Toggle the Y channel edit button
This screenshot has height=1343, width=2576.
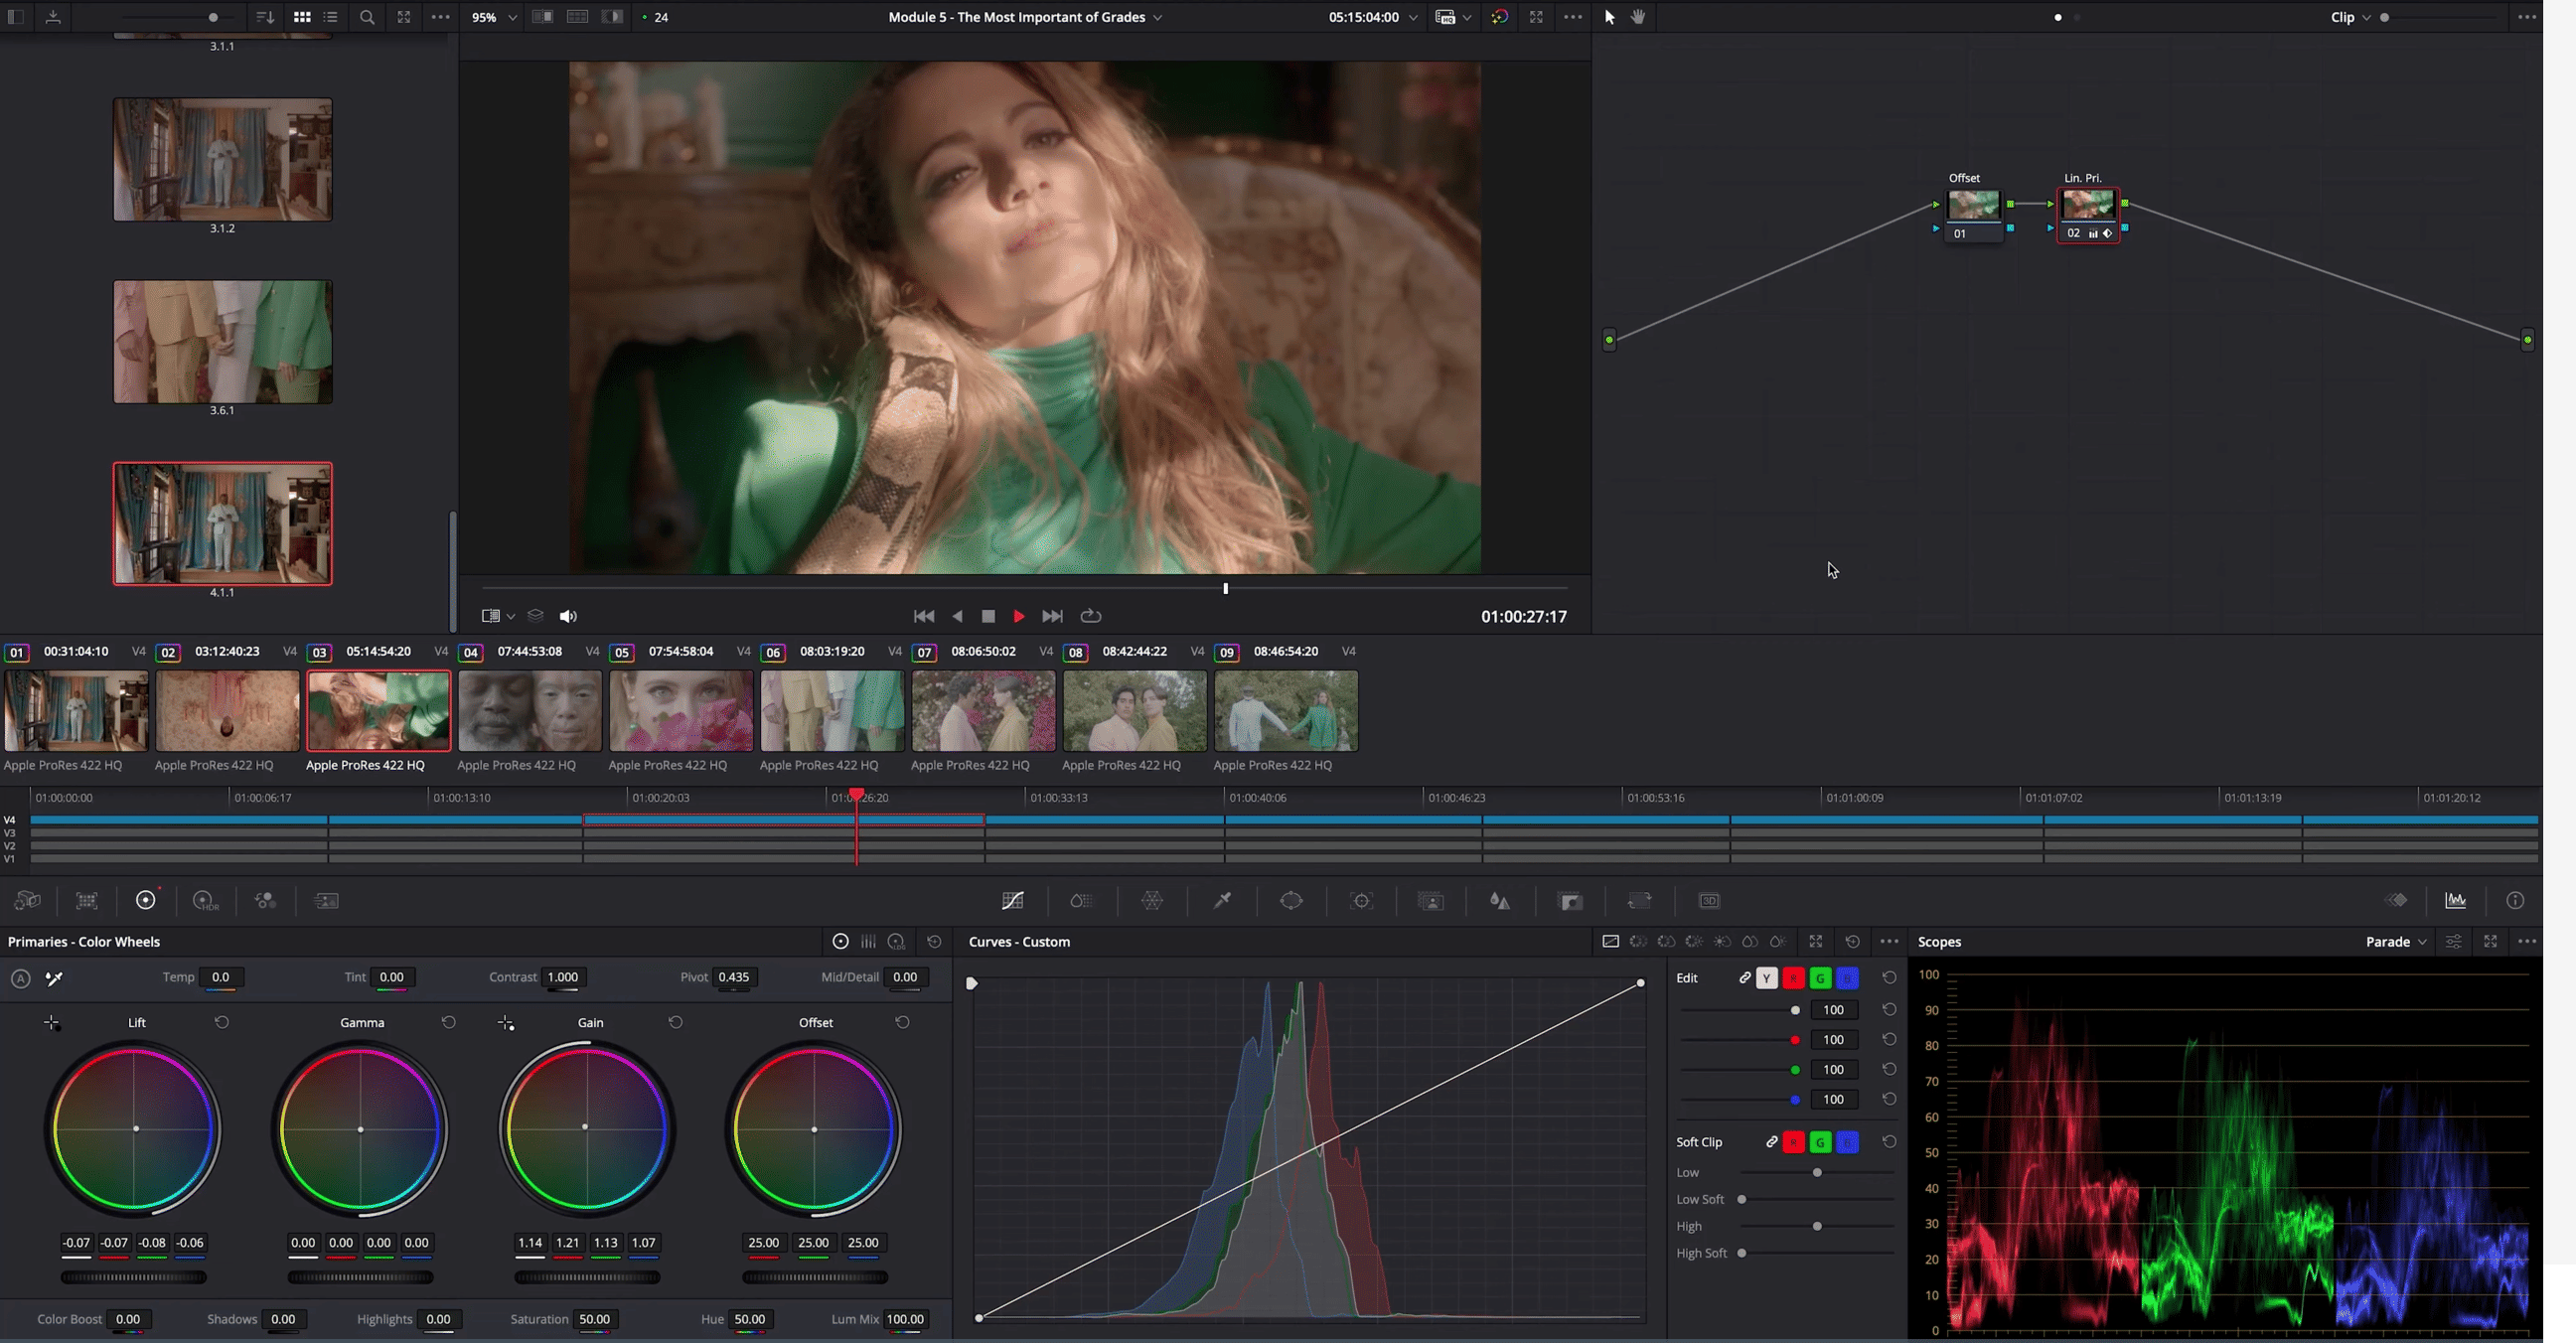point(1767,978)
